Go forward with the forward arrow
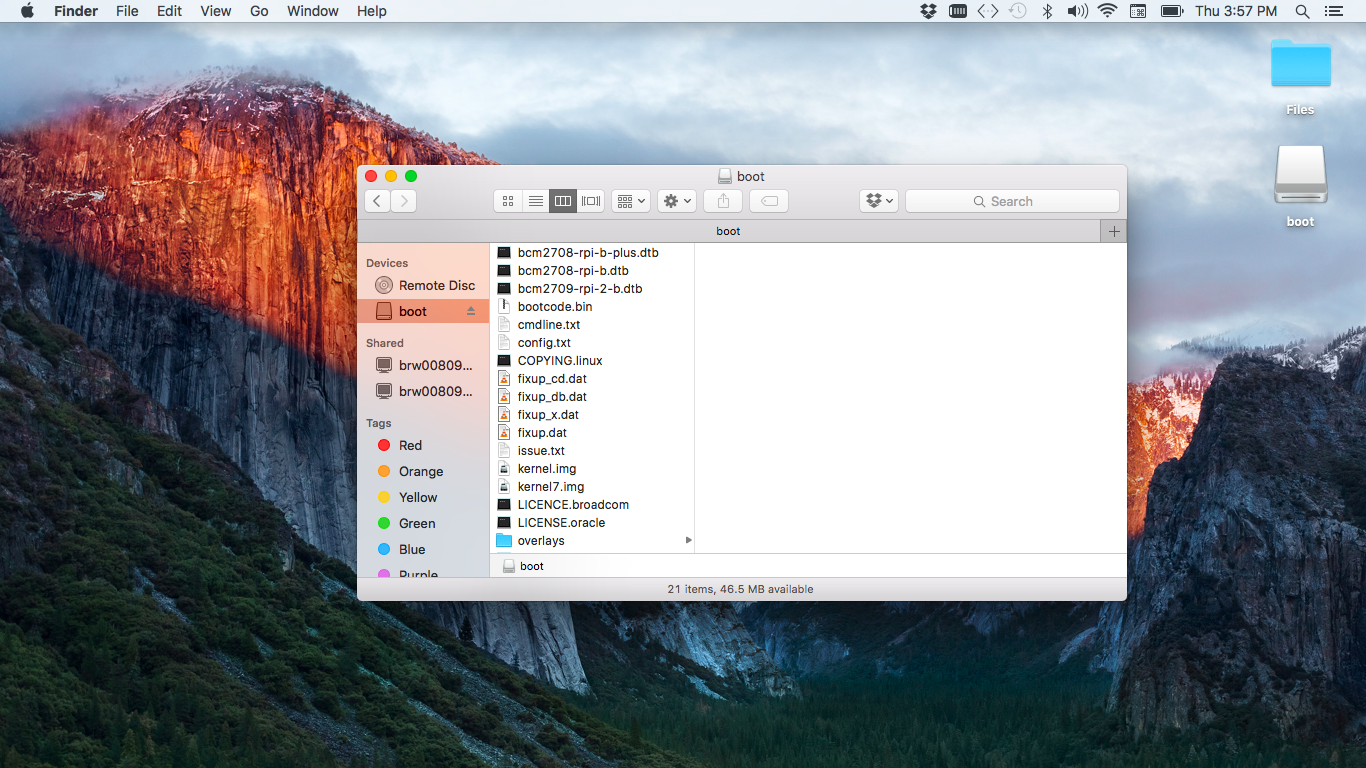Screen dimensions: 1366x768 point(404,201)
